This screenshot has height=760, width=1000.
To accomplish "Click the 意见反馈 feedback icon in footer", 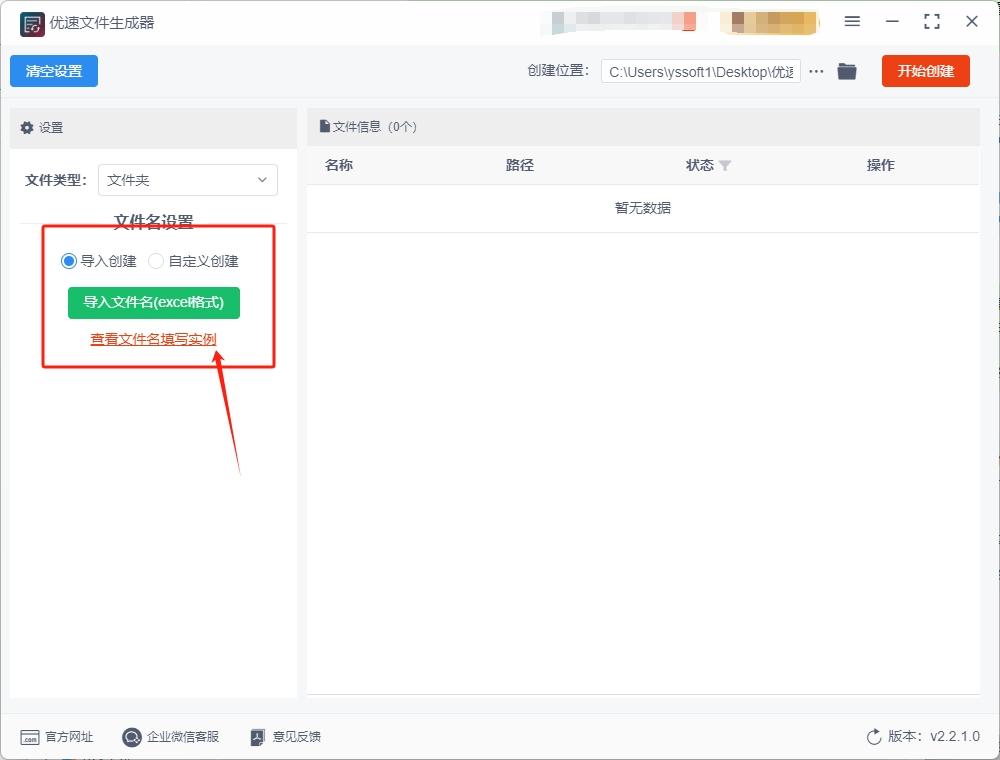I will (x=258, y=737).
